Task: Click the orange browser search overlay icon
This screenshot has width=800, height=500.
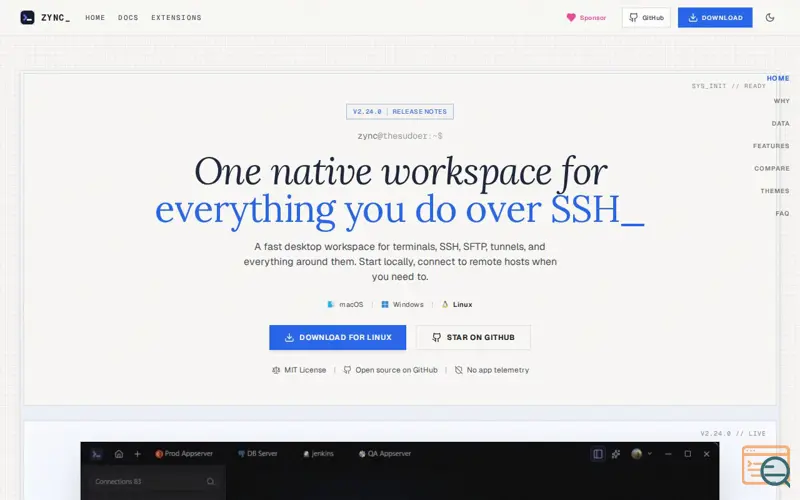Action: [x=765, y=466]
